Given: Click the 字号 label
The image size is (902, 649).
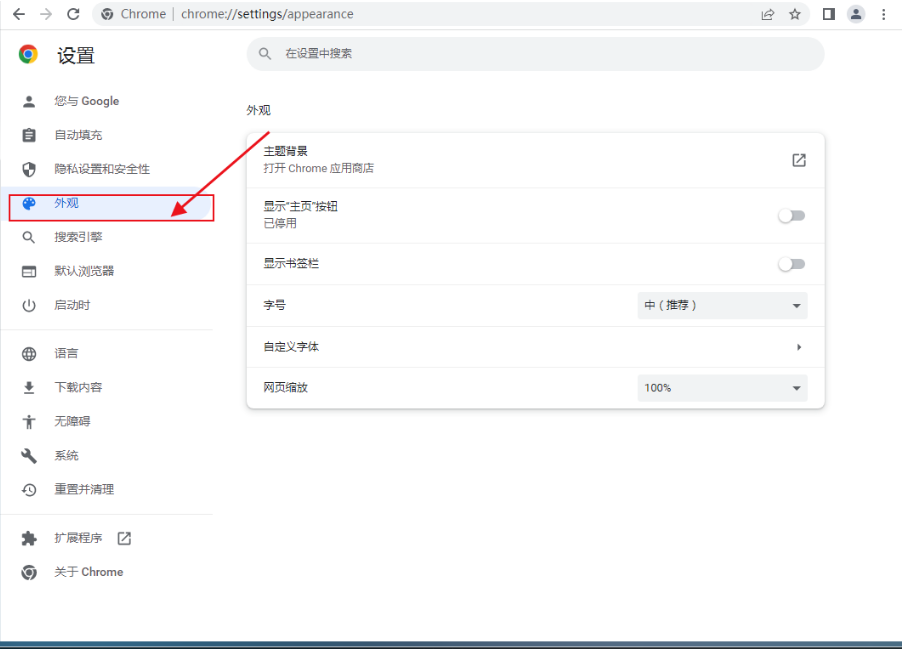Looking at the screenshot, I should [274, 306].
